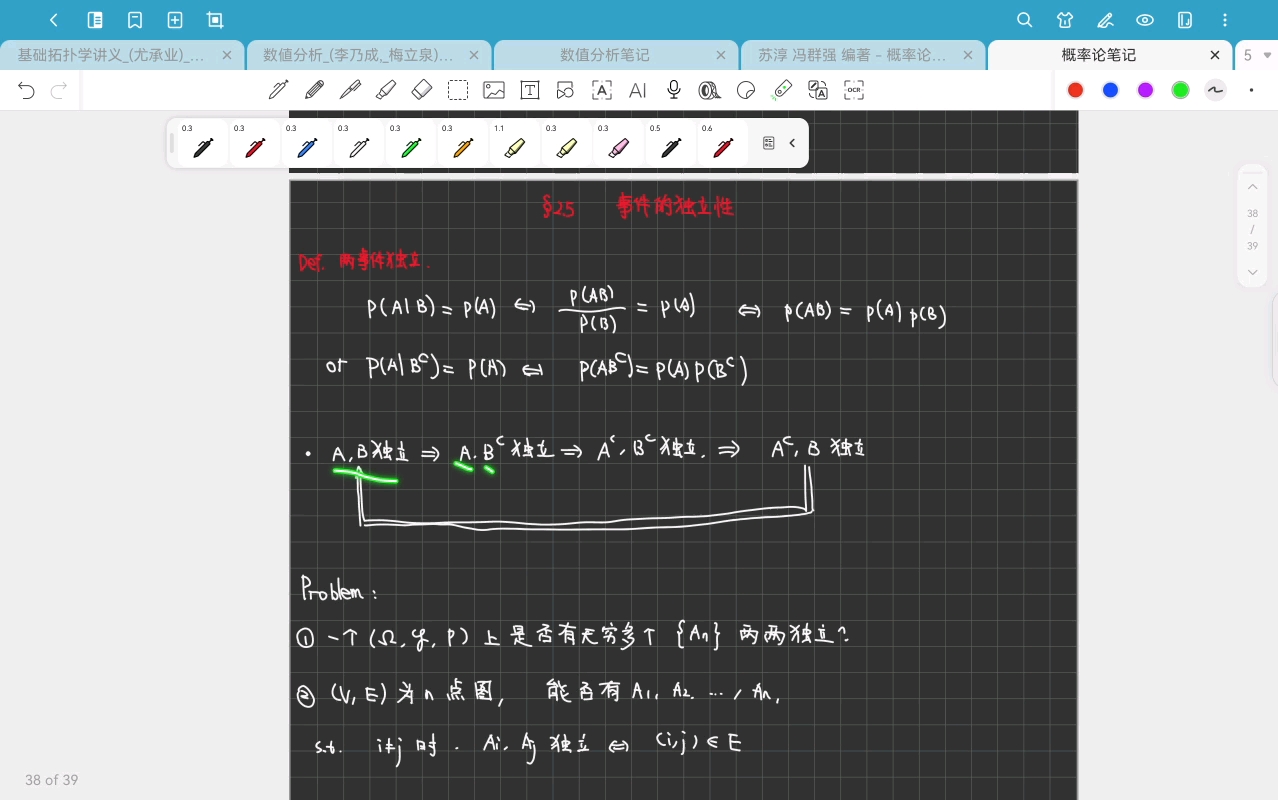Screen dimensions: 1278x800
Task: Redo the undone action
Action: click(59, 91)
